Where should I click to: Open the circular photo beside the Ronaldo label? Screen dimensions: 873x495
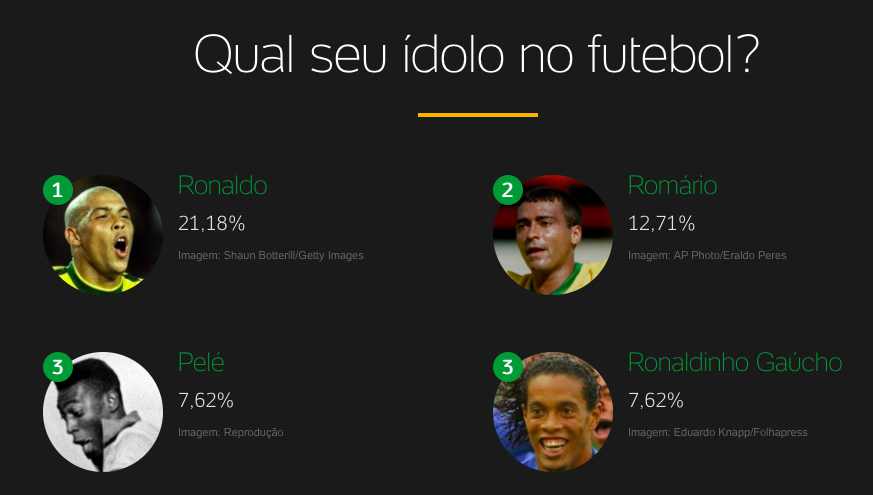103,235
